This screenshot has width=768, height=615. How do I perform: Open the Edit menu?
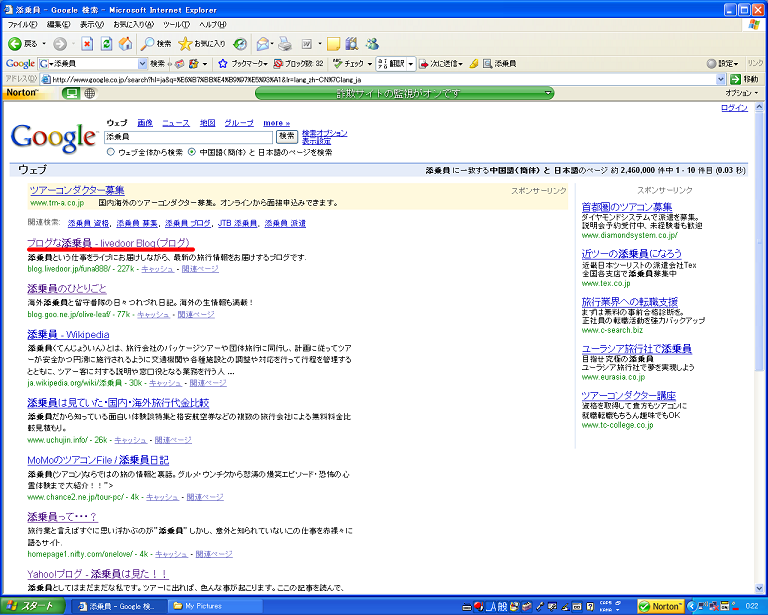point(58,24)
